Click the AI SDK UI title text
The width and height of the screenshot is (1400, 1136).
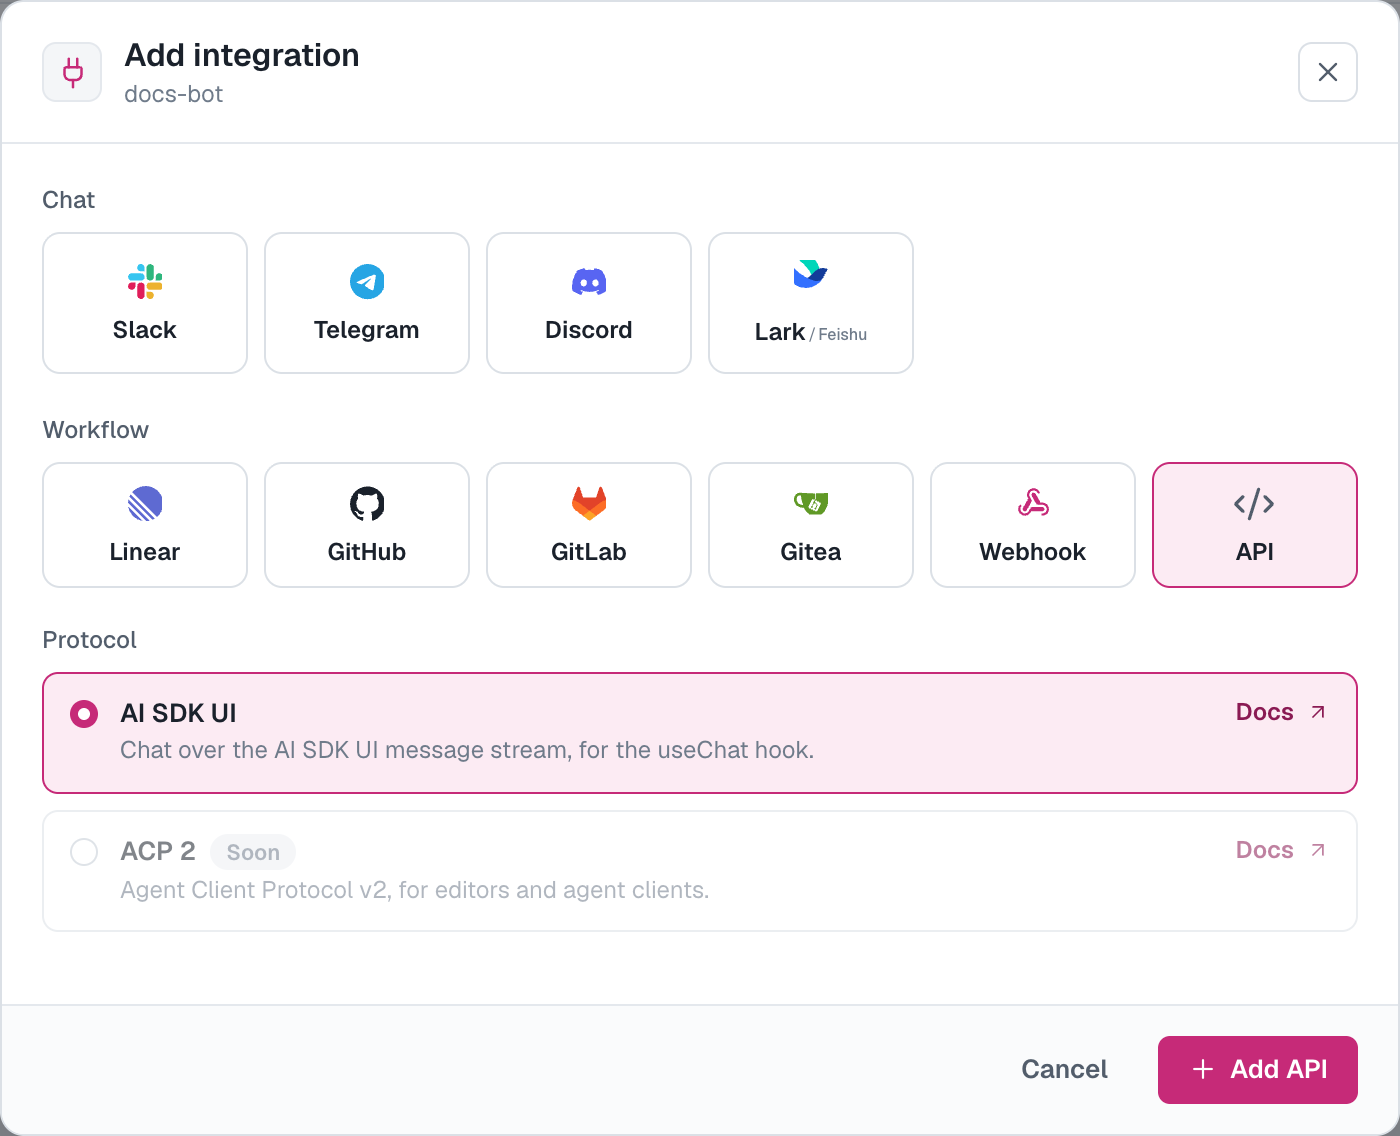click(x=178, y=713)
